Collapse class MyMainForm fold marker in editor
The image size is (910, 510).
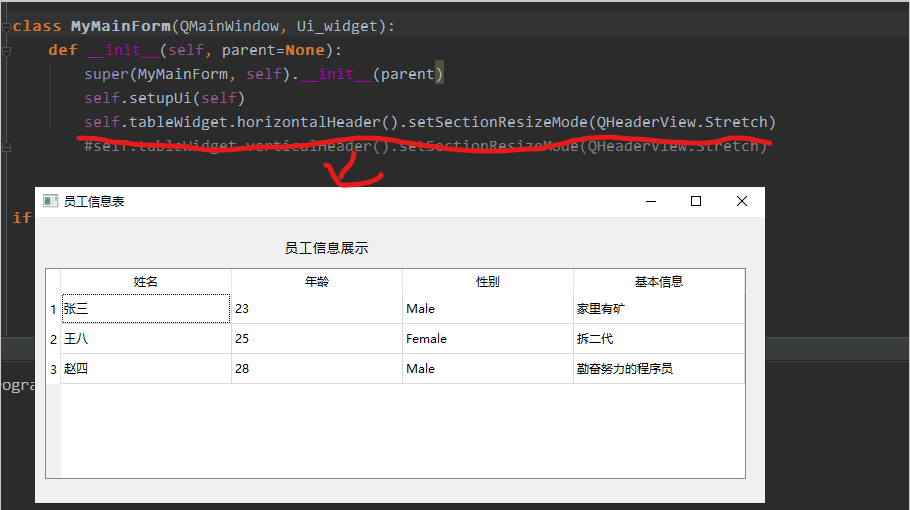[x=6, y=27]
